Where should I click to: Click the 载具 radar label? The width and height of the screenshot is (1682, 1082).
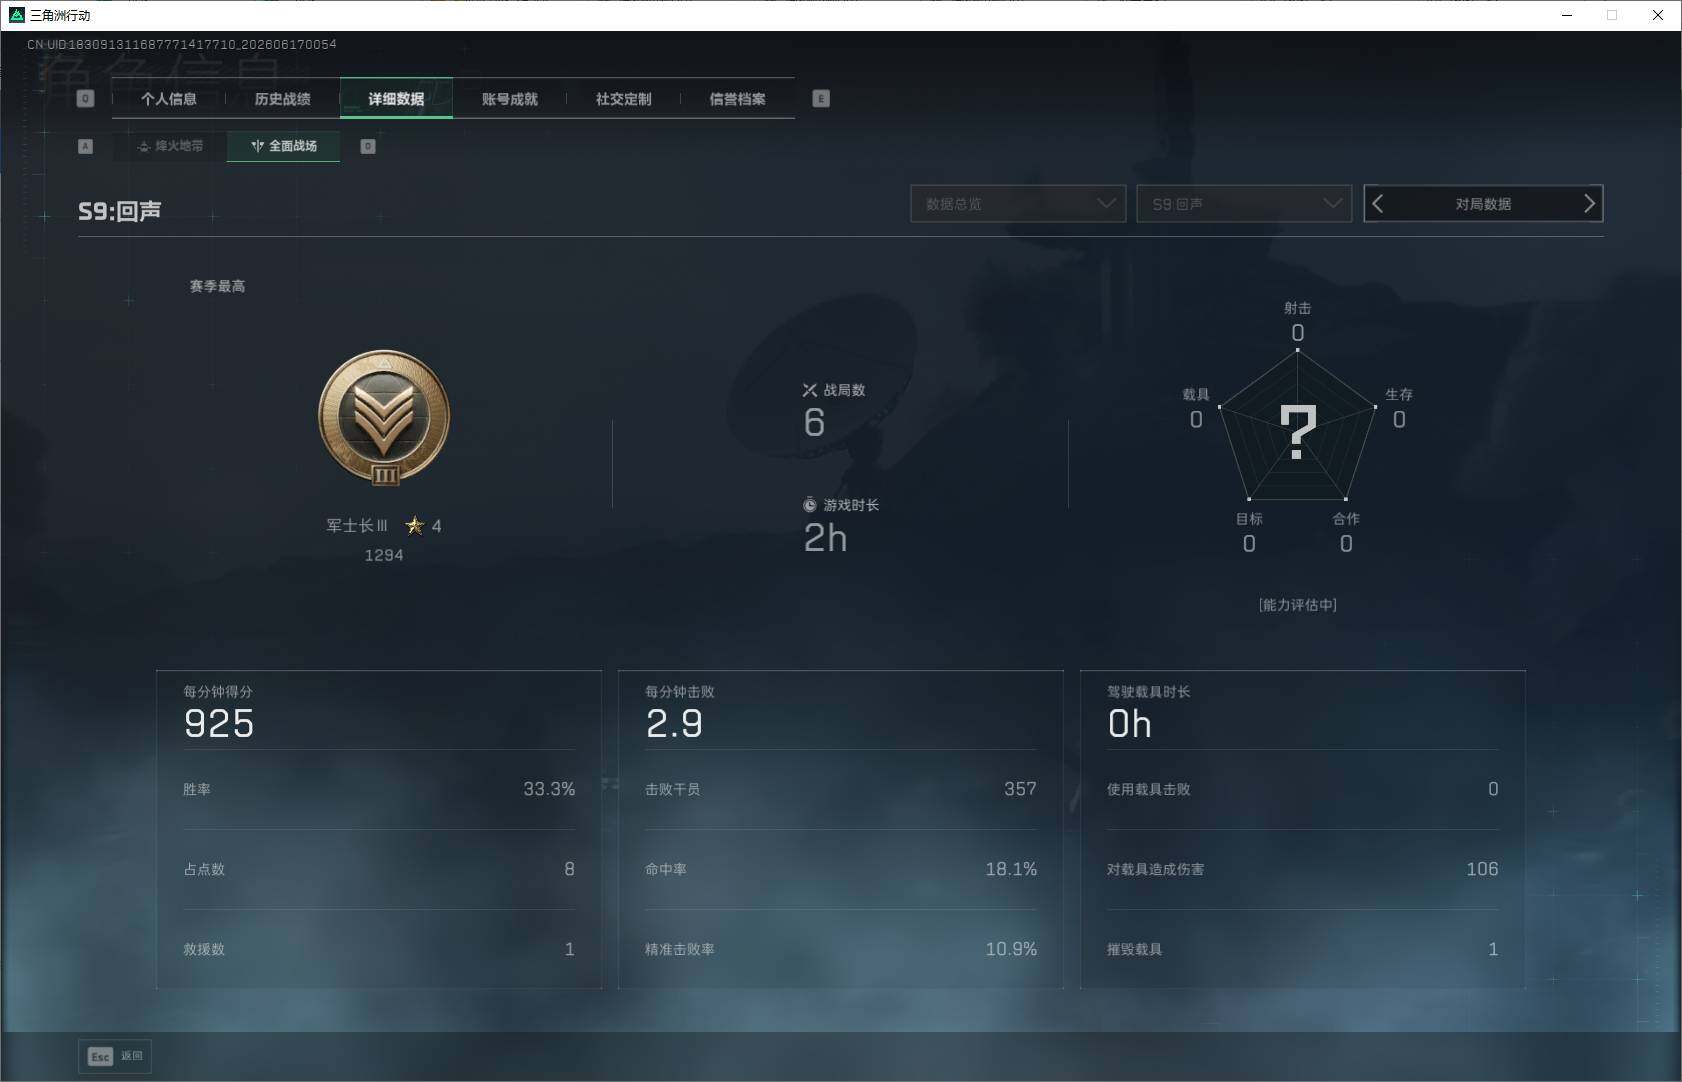pos(1196,394)
